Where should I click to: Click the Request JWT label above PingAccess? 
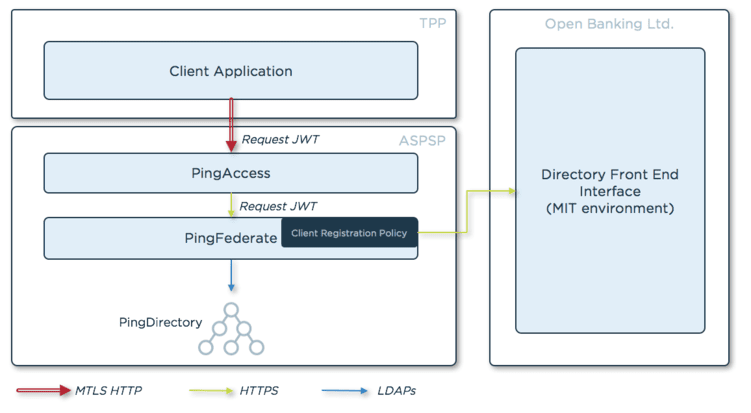[280, 139]
